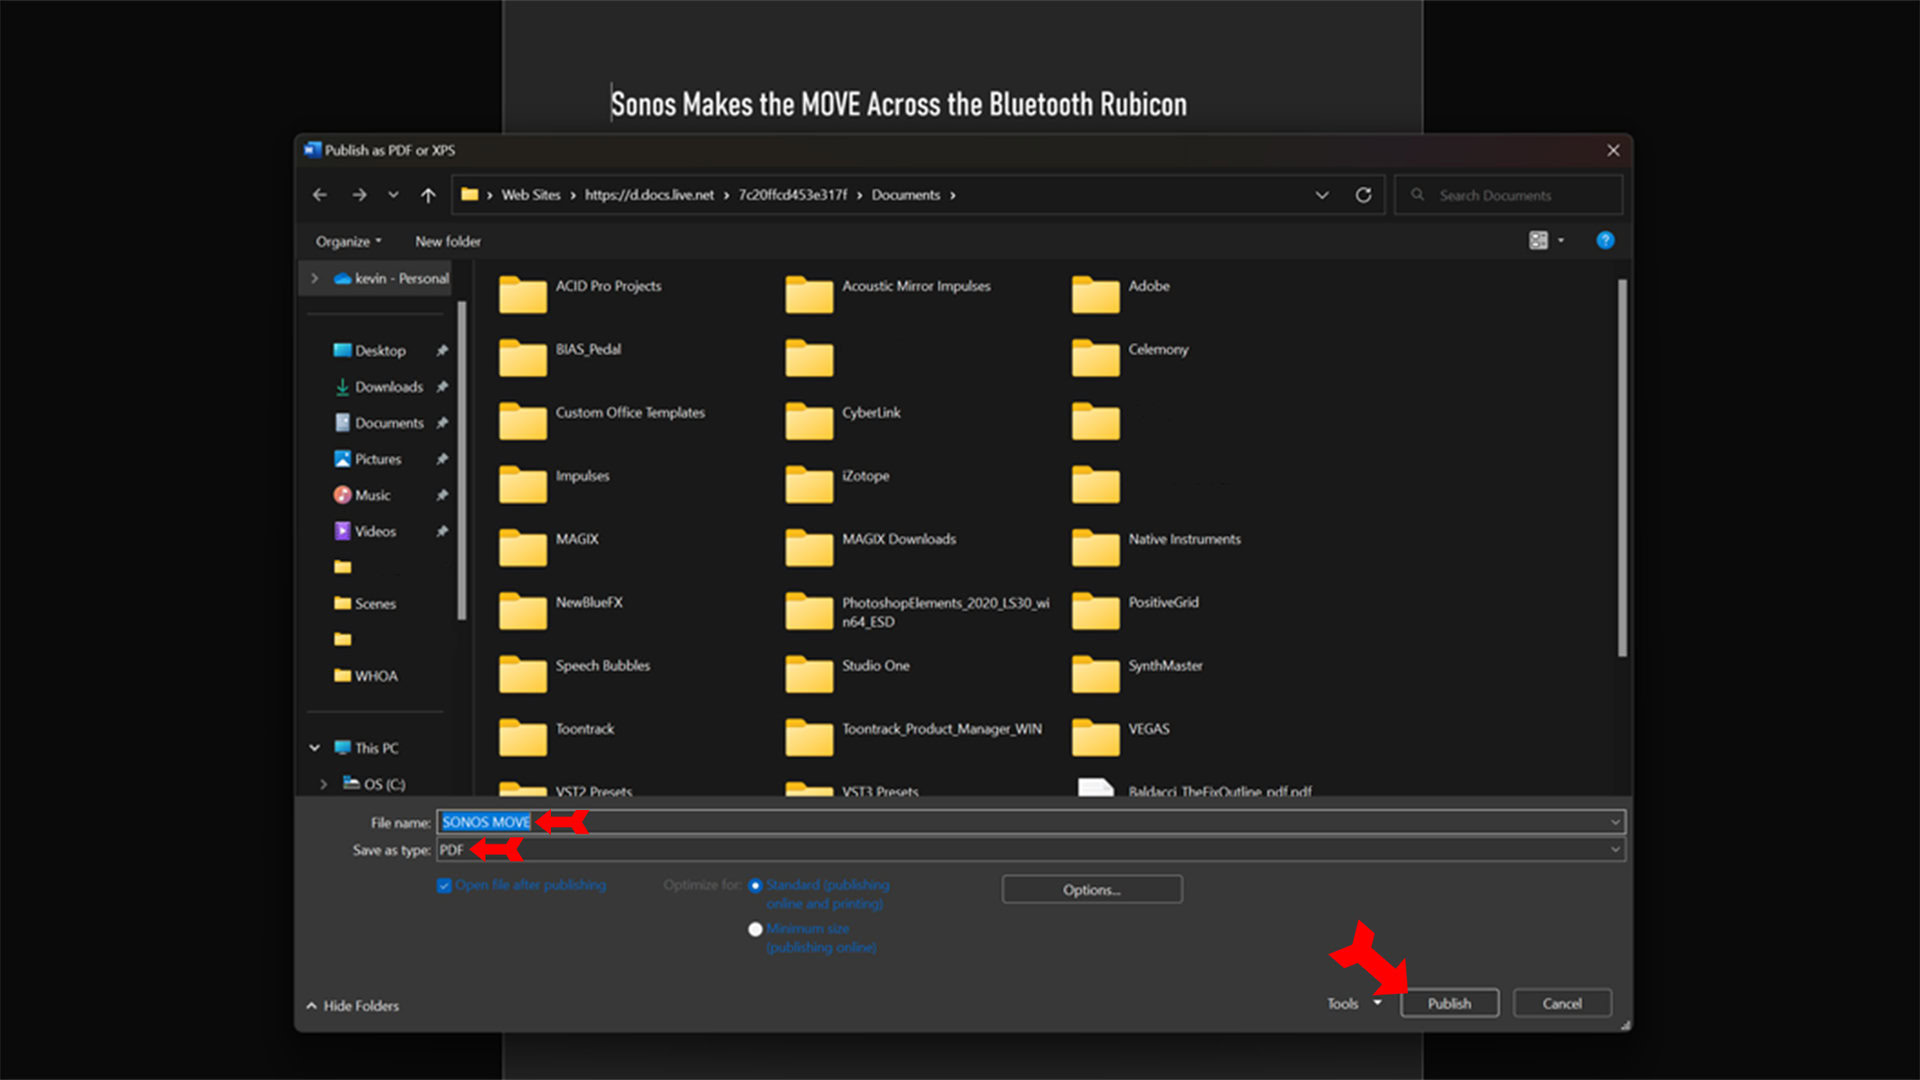Open the help question mark icon

pos(1605,240)
